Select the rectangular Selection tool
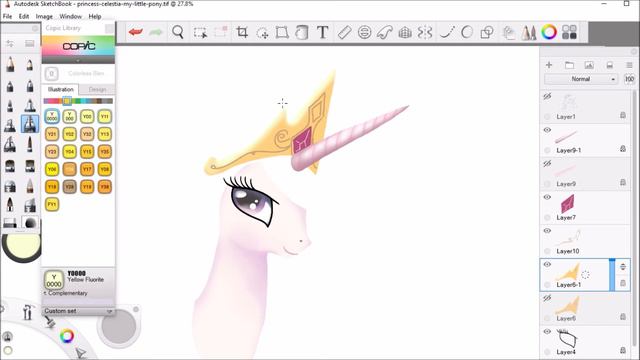 tap(200, 33)
